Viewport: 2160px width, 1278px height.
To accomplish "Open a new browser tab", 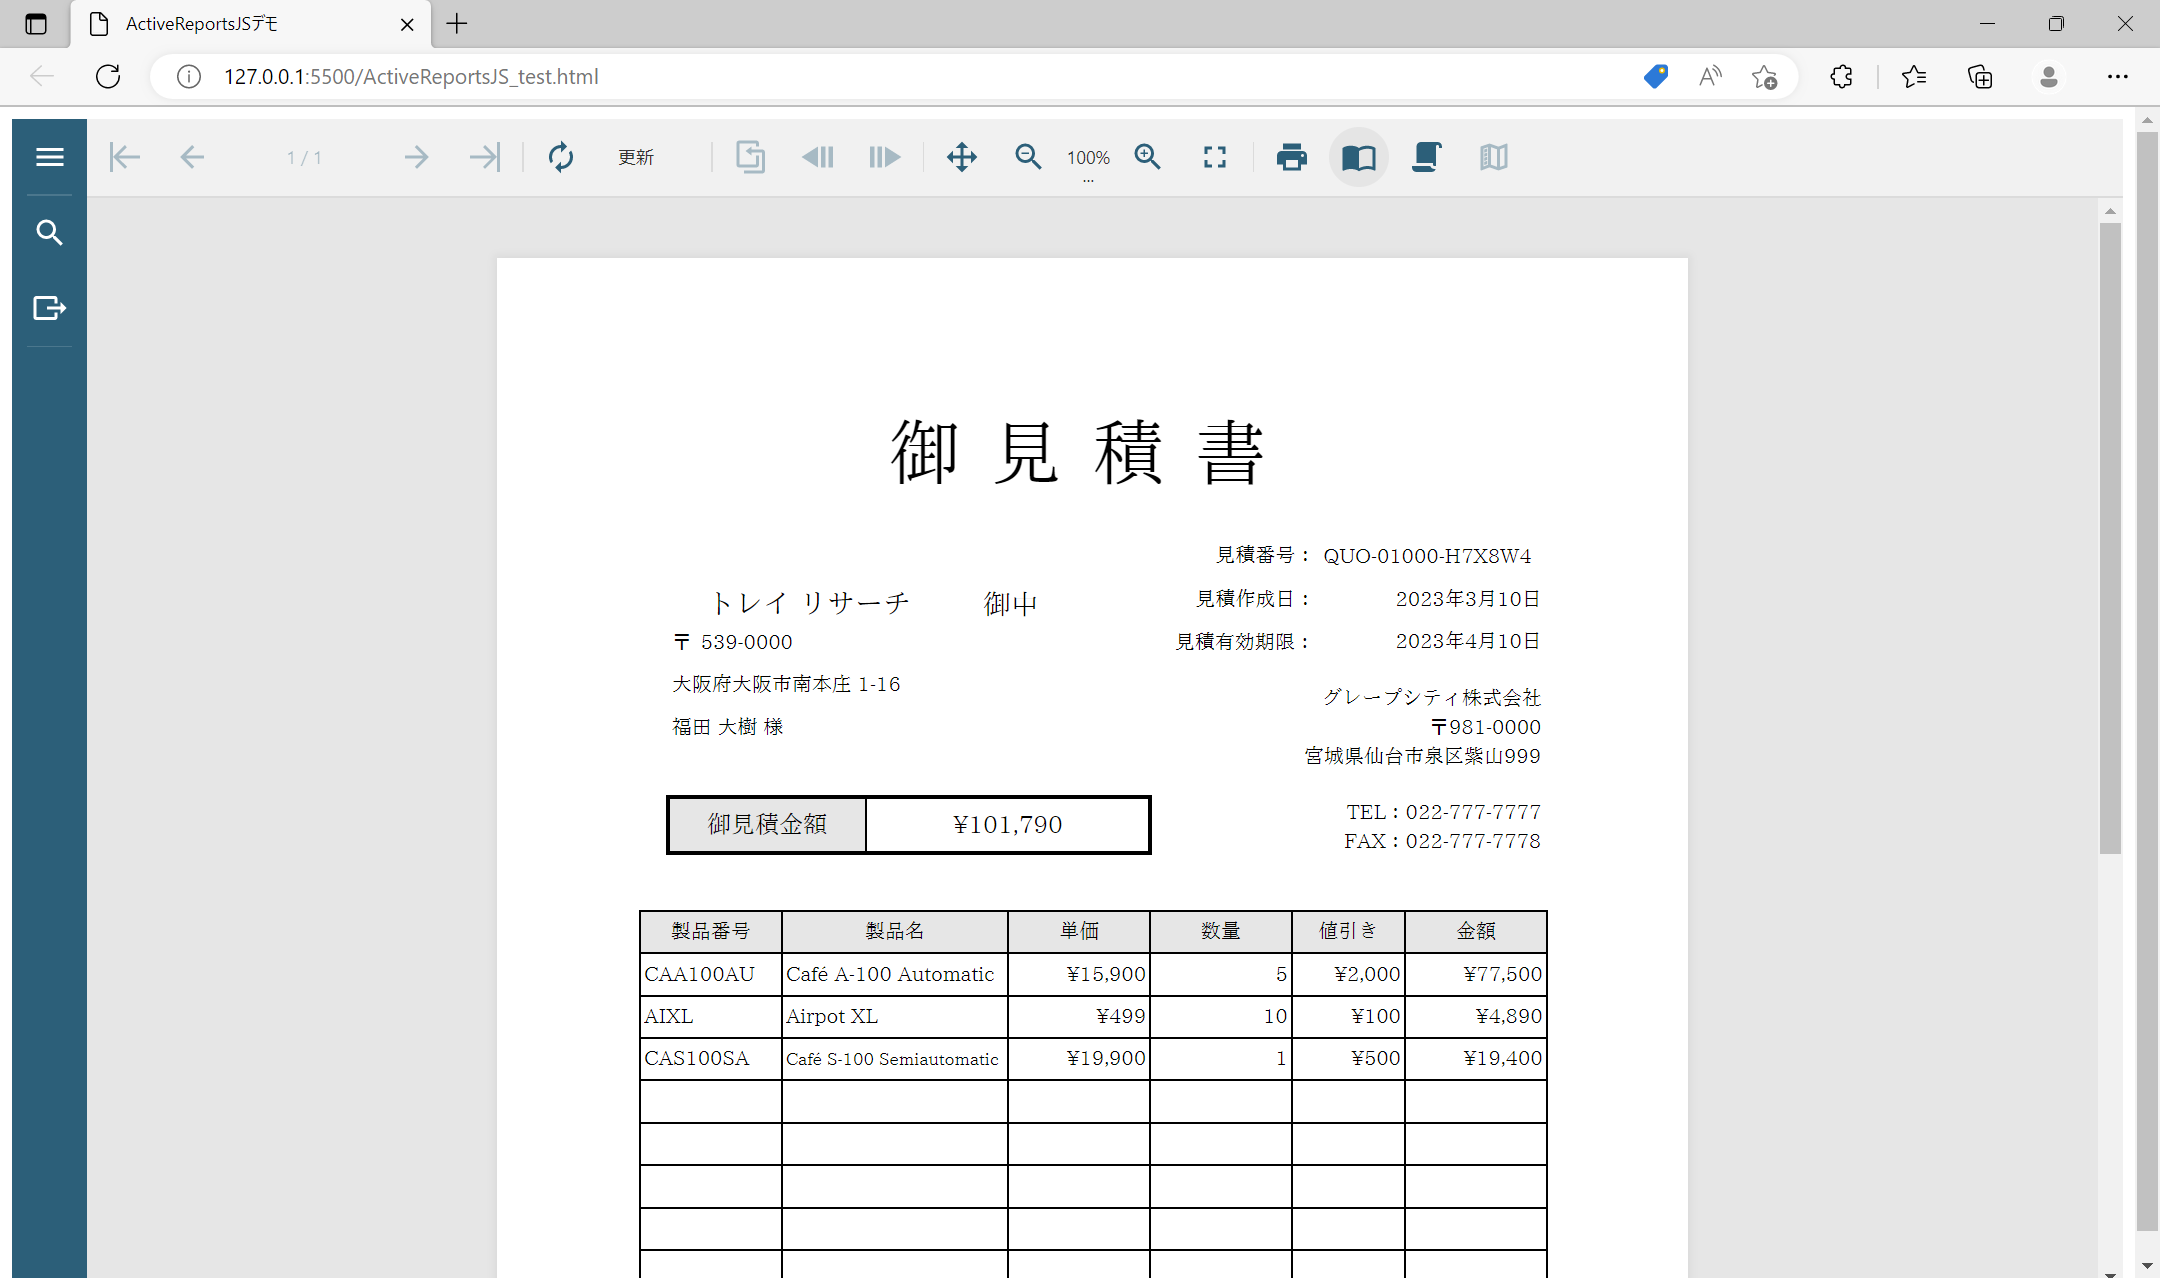I will (x=457, y=24).
